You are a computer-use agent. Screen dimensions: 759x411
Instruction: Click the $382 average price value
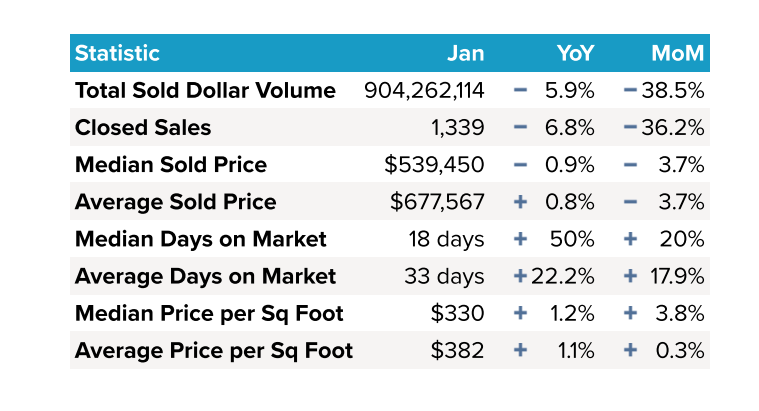[x=458, y=350]
